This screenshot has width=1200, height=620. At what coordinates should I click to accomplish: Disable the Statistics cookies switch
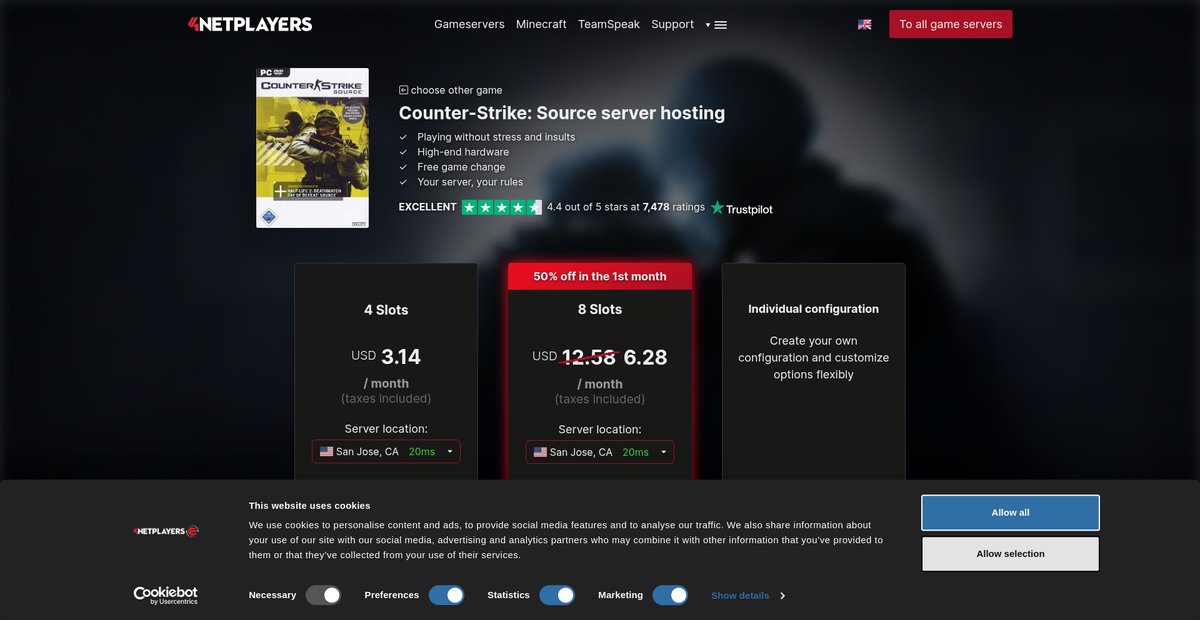tap(557, 595)
